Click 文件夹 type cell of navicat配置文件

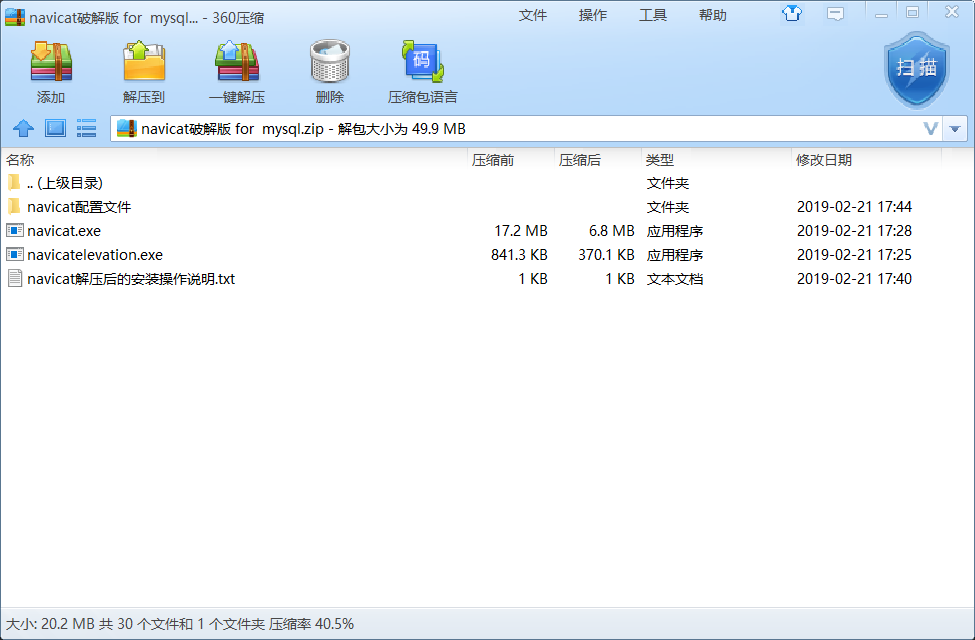[x=668, y=207]
